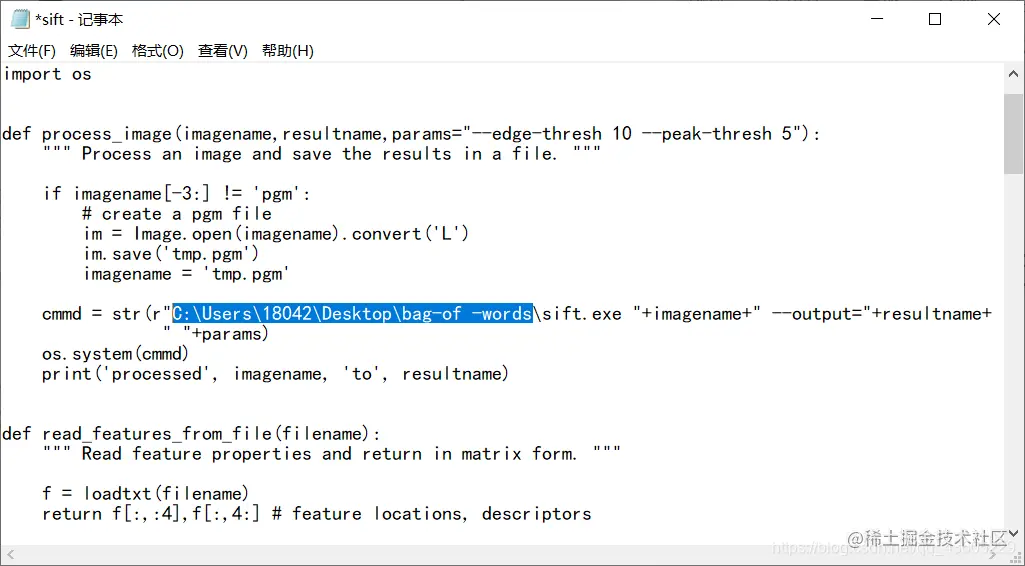Click the vertical scrollbar down arrow

point(1013,534)
